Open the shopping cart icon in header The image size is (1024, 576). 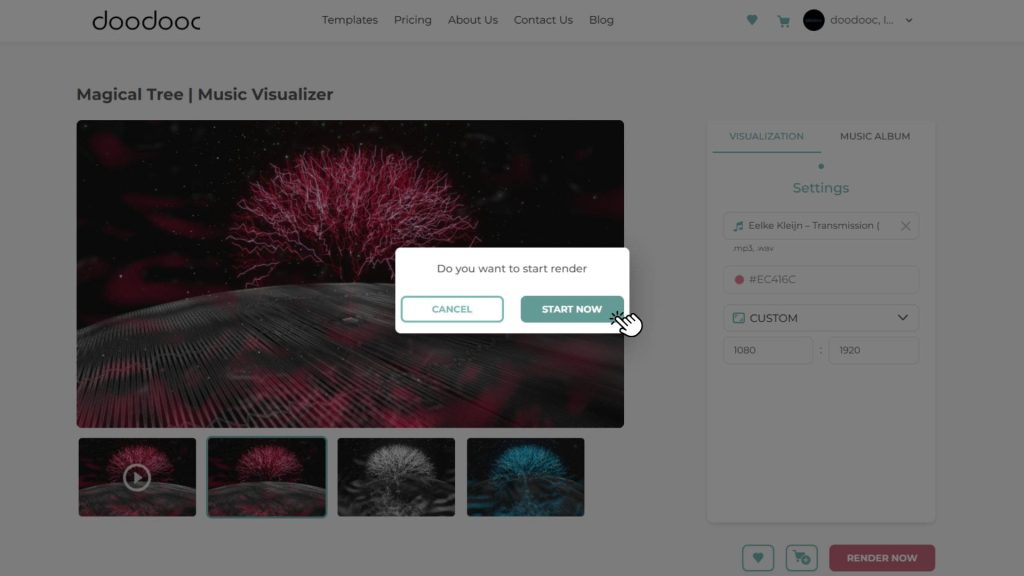[x=784, y=20]
